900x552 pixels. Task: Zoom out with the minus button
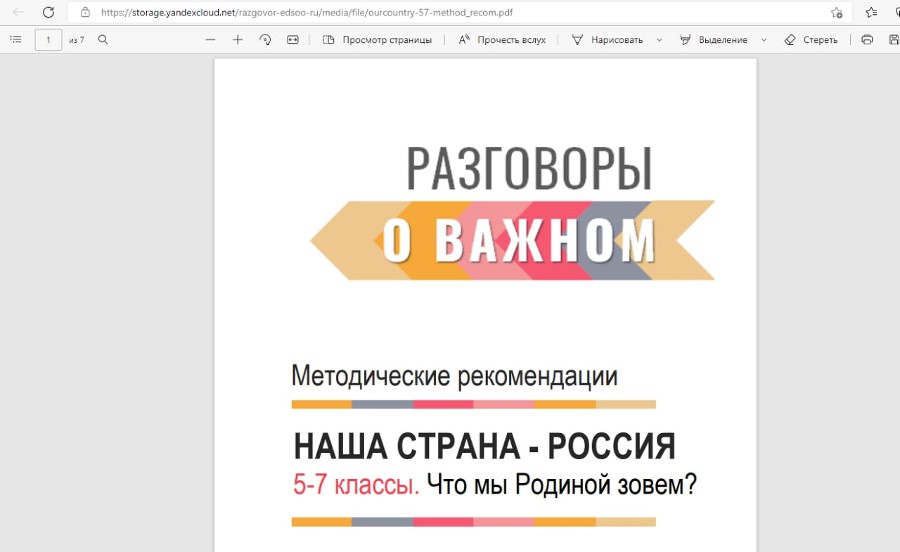pyautogui.click(x=210, y=40)
